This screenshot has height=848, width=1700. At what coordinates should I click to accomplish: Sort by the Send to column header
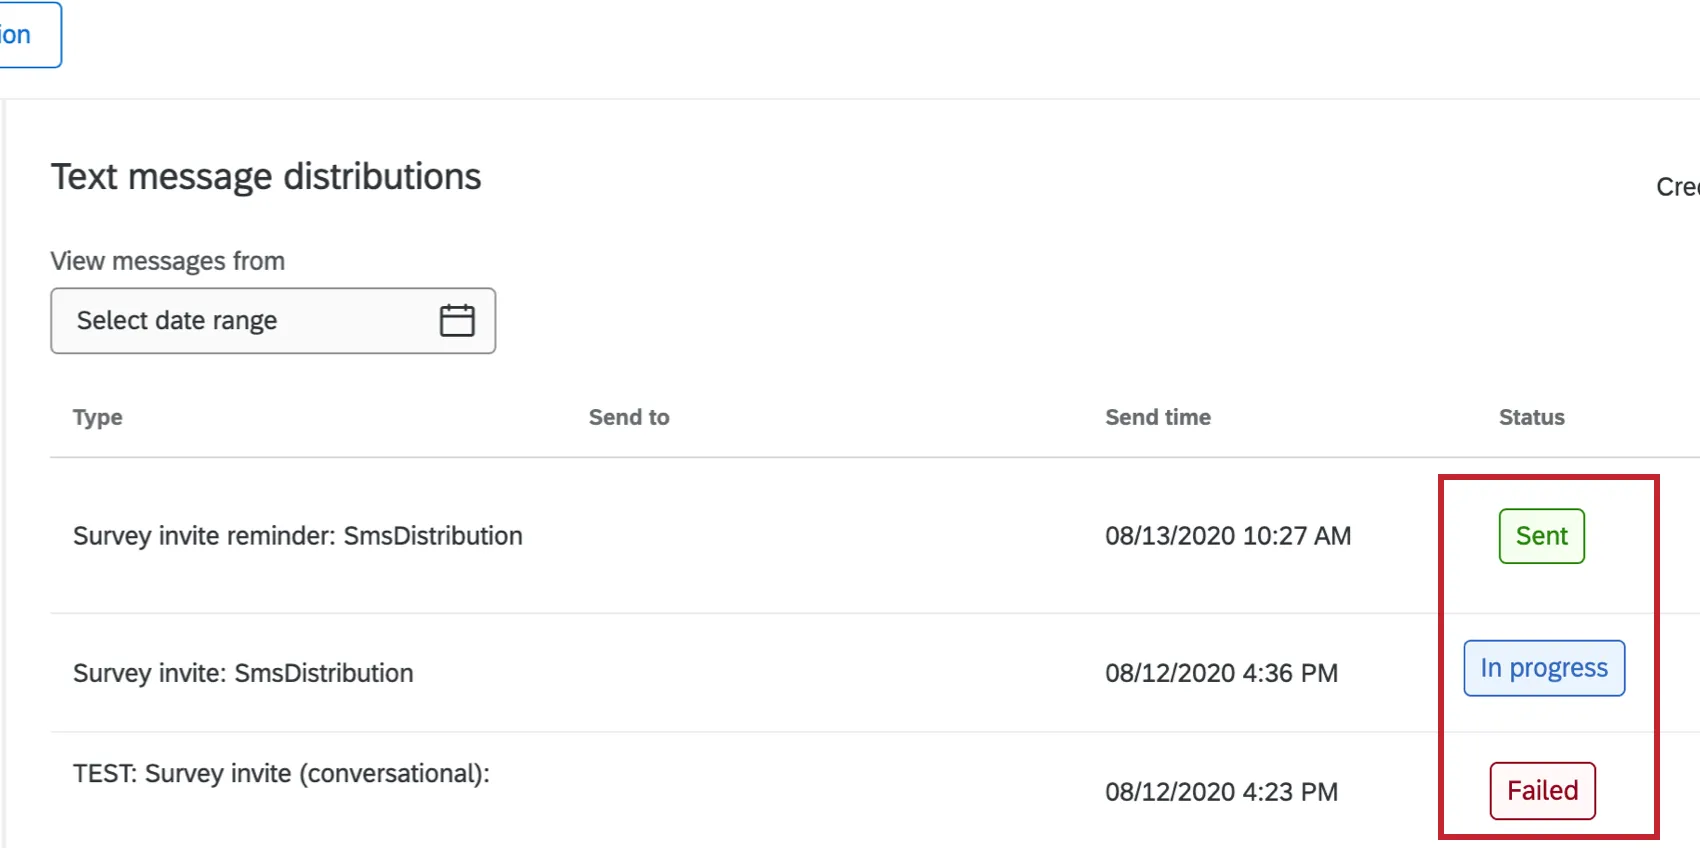(628, 417)
